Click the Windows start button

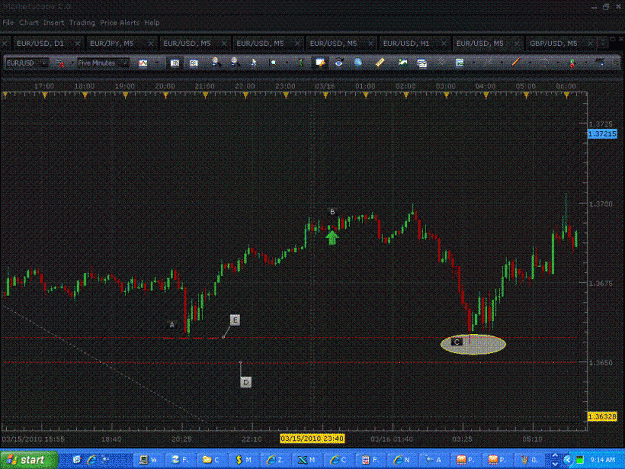[x=29, y=460]
